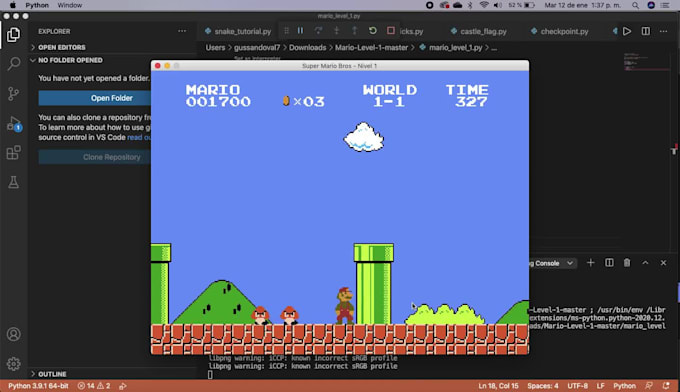
Task: Step over in the debug toolbar
Action: [318, 31]
